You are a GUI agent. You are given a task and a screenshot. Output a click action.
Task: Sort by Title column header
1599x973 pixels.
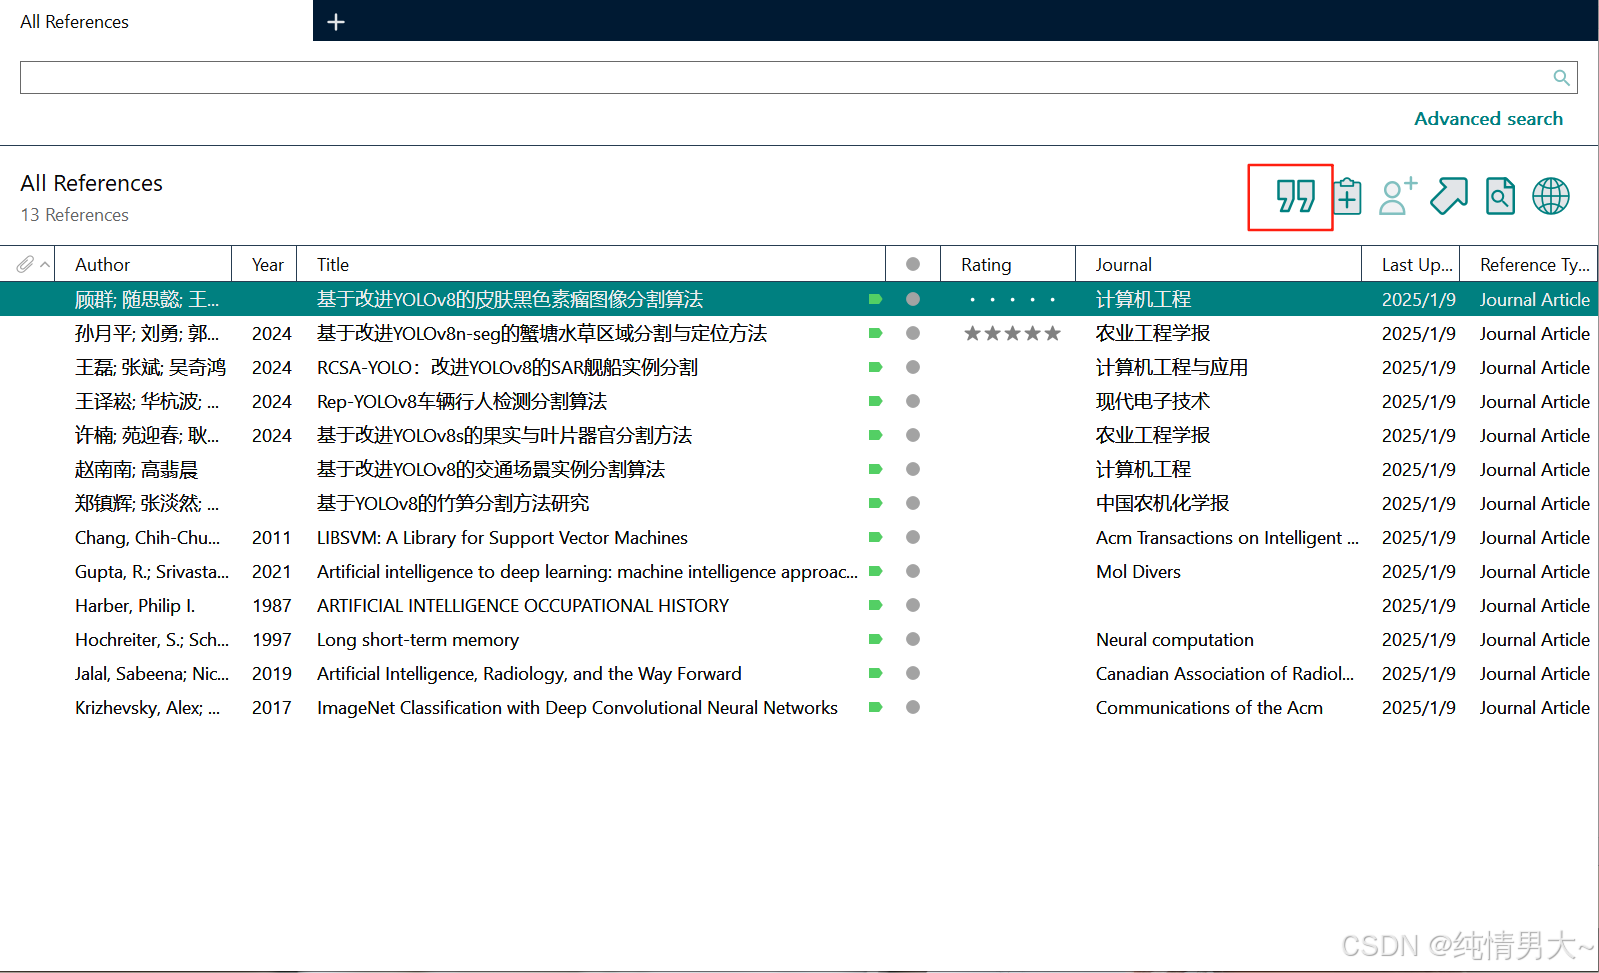pos(592,264)
